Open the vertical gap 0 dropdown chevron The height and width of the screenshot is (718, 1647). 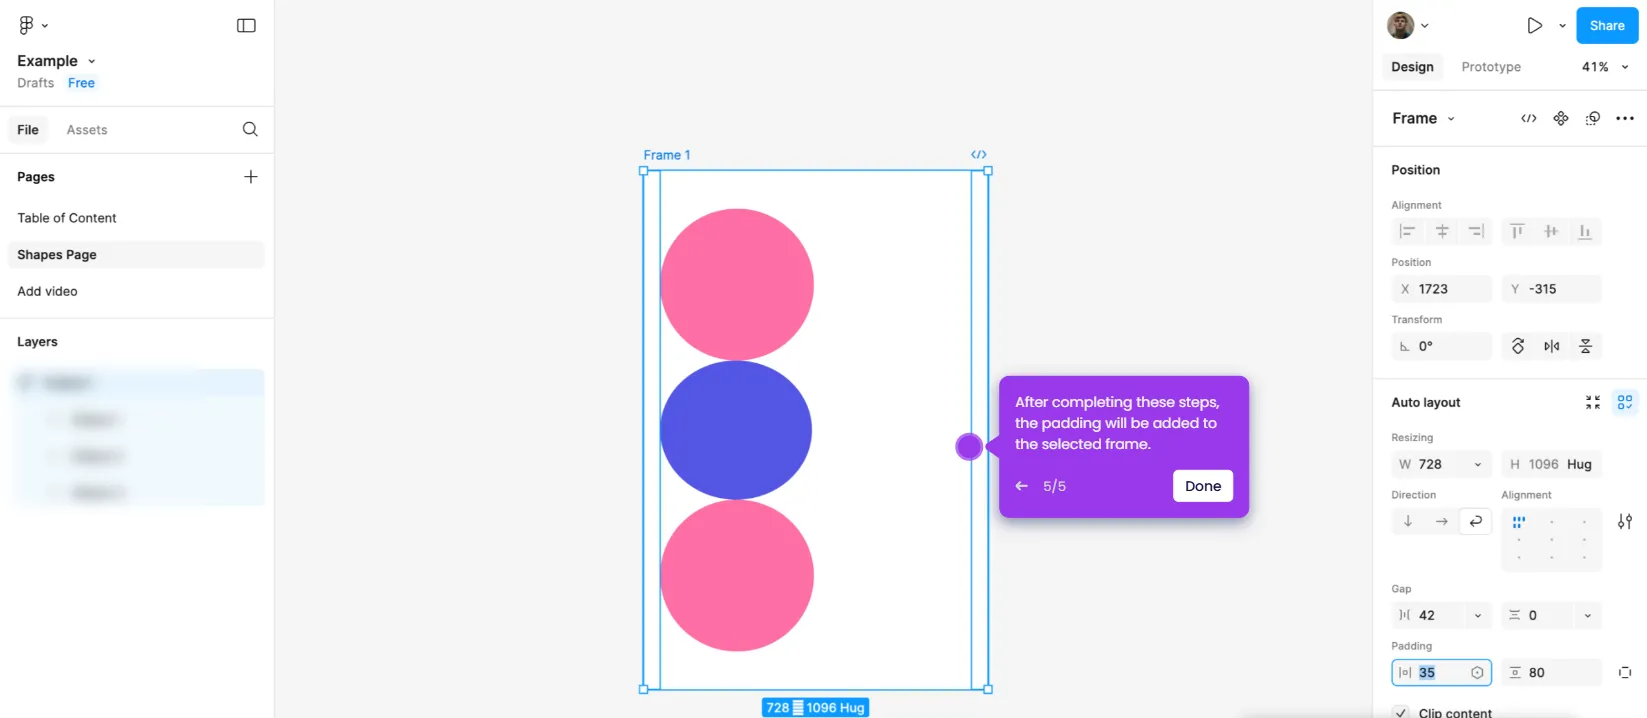(x=1587, y=616)
